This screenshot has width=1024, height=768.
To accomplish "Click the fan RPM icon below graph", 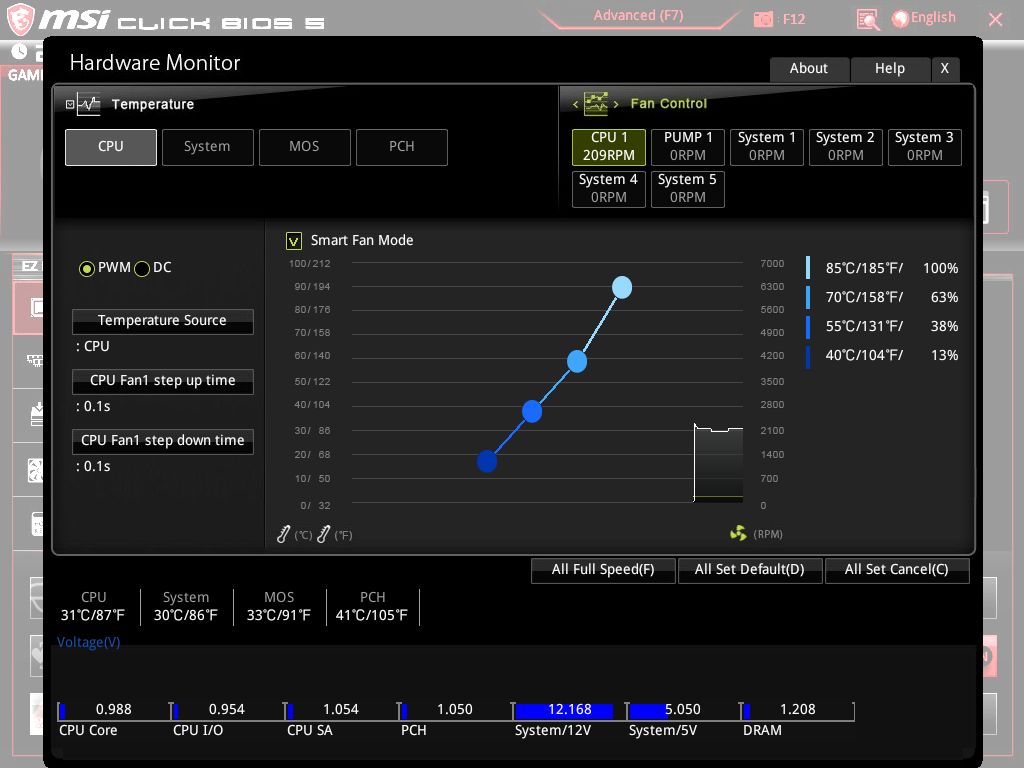I will coord(738,534).
